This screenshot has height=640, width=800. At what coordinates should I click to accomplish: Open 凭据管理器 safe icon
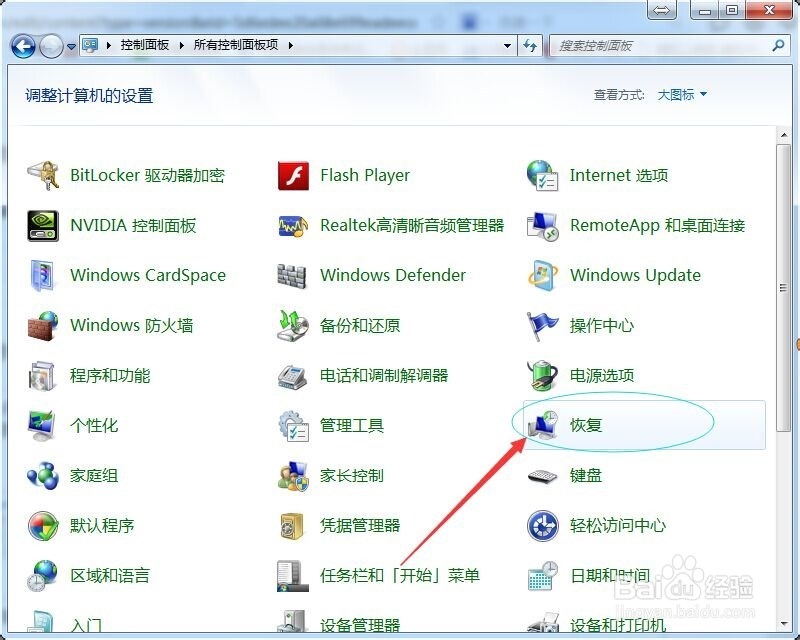[292, 526]
